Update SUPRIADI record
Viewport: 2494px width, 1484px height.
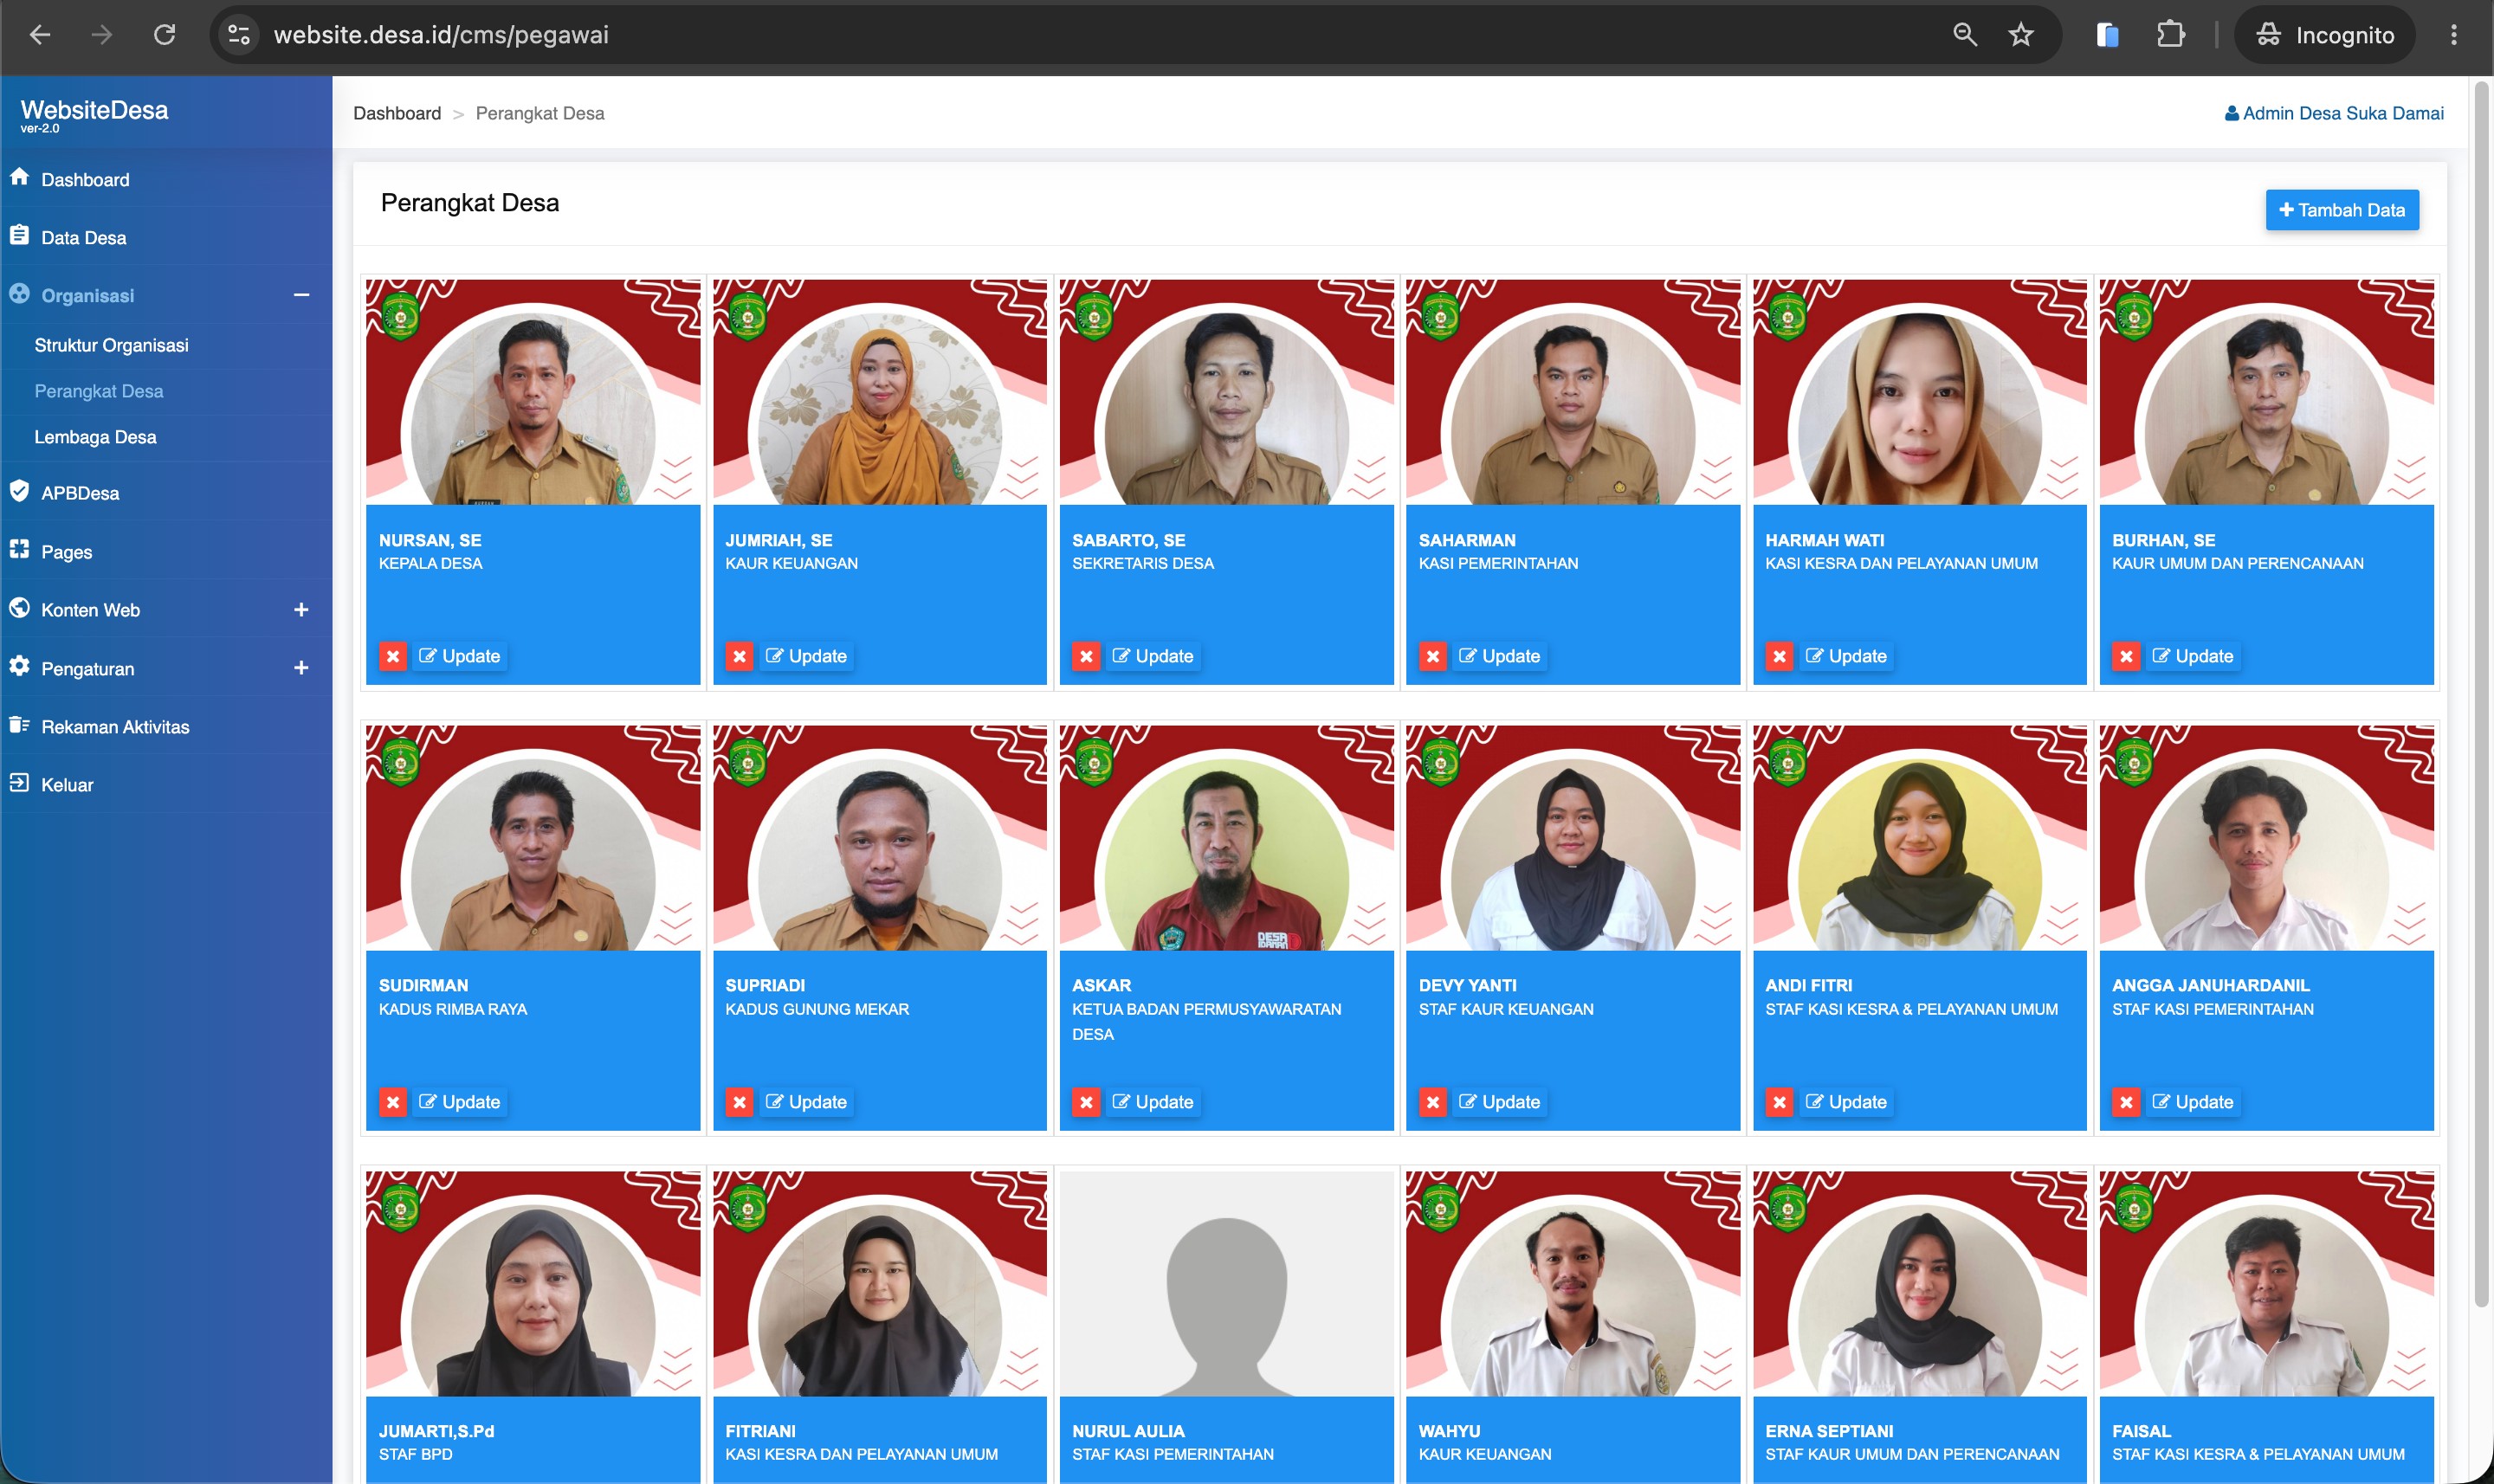click(x=806, y=1102)
